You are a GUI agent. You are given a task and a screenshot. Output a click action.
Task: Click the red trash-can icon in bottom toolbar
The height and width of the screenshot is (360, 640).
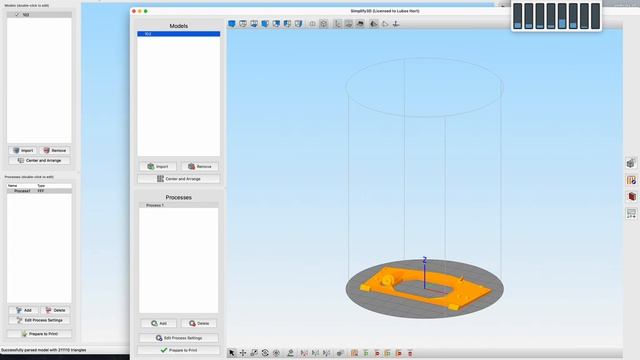coord(410,353)
